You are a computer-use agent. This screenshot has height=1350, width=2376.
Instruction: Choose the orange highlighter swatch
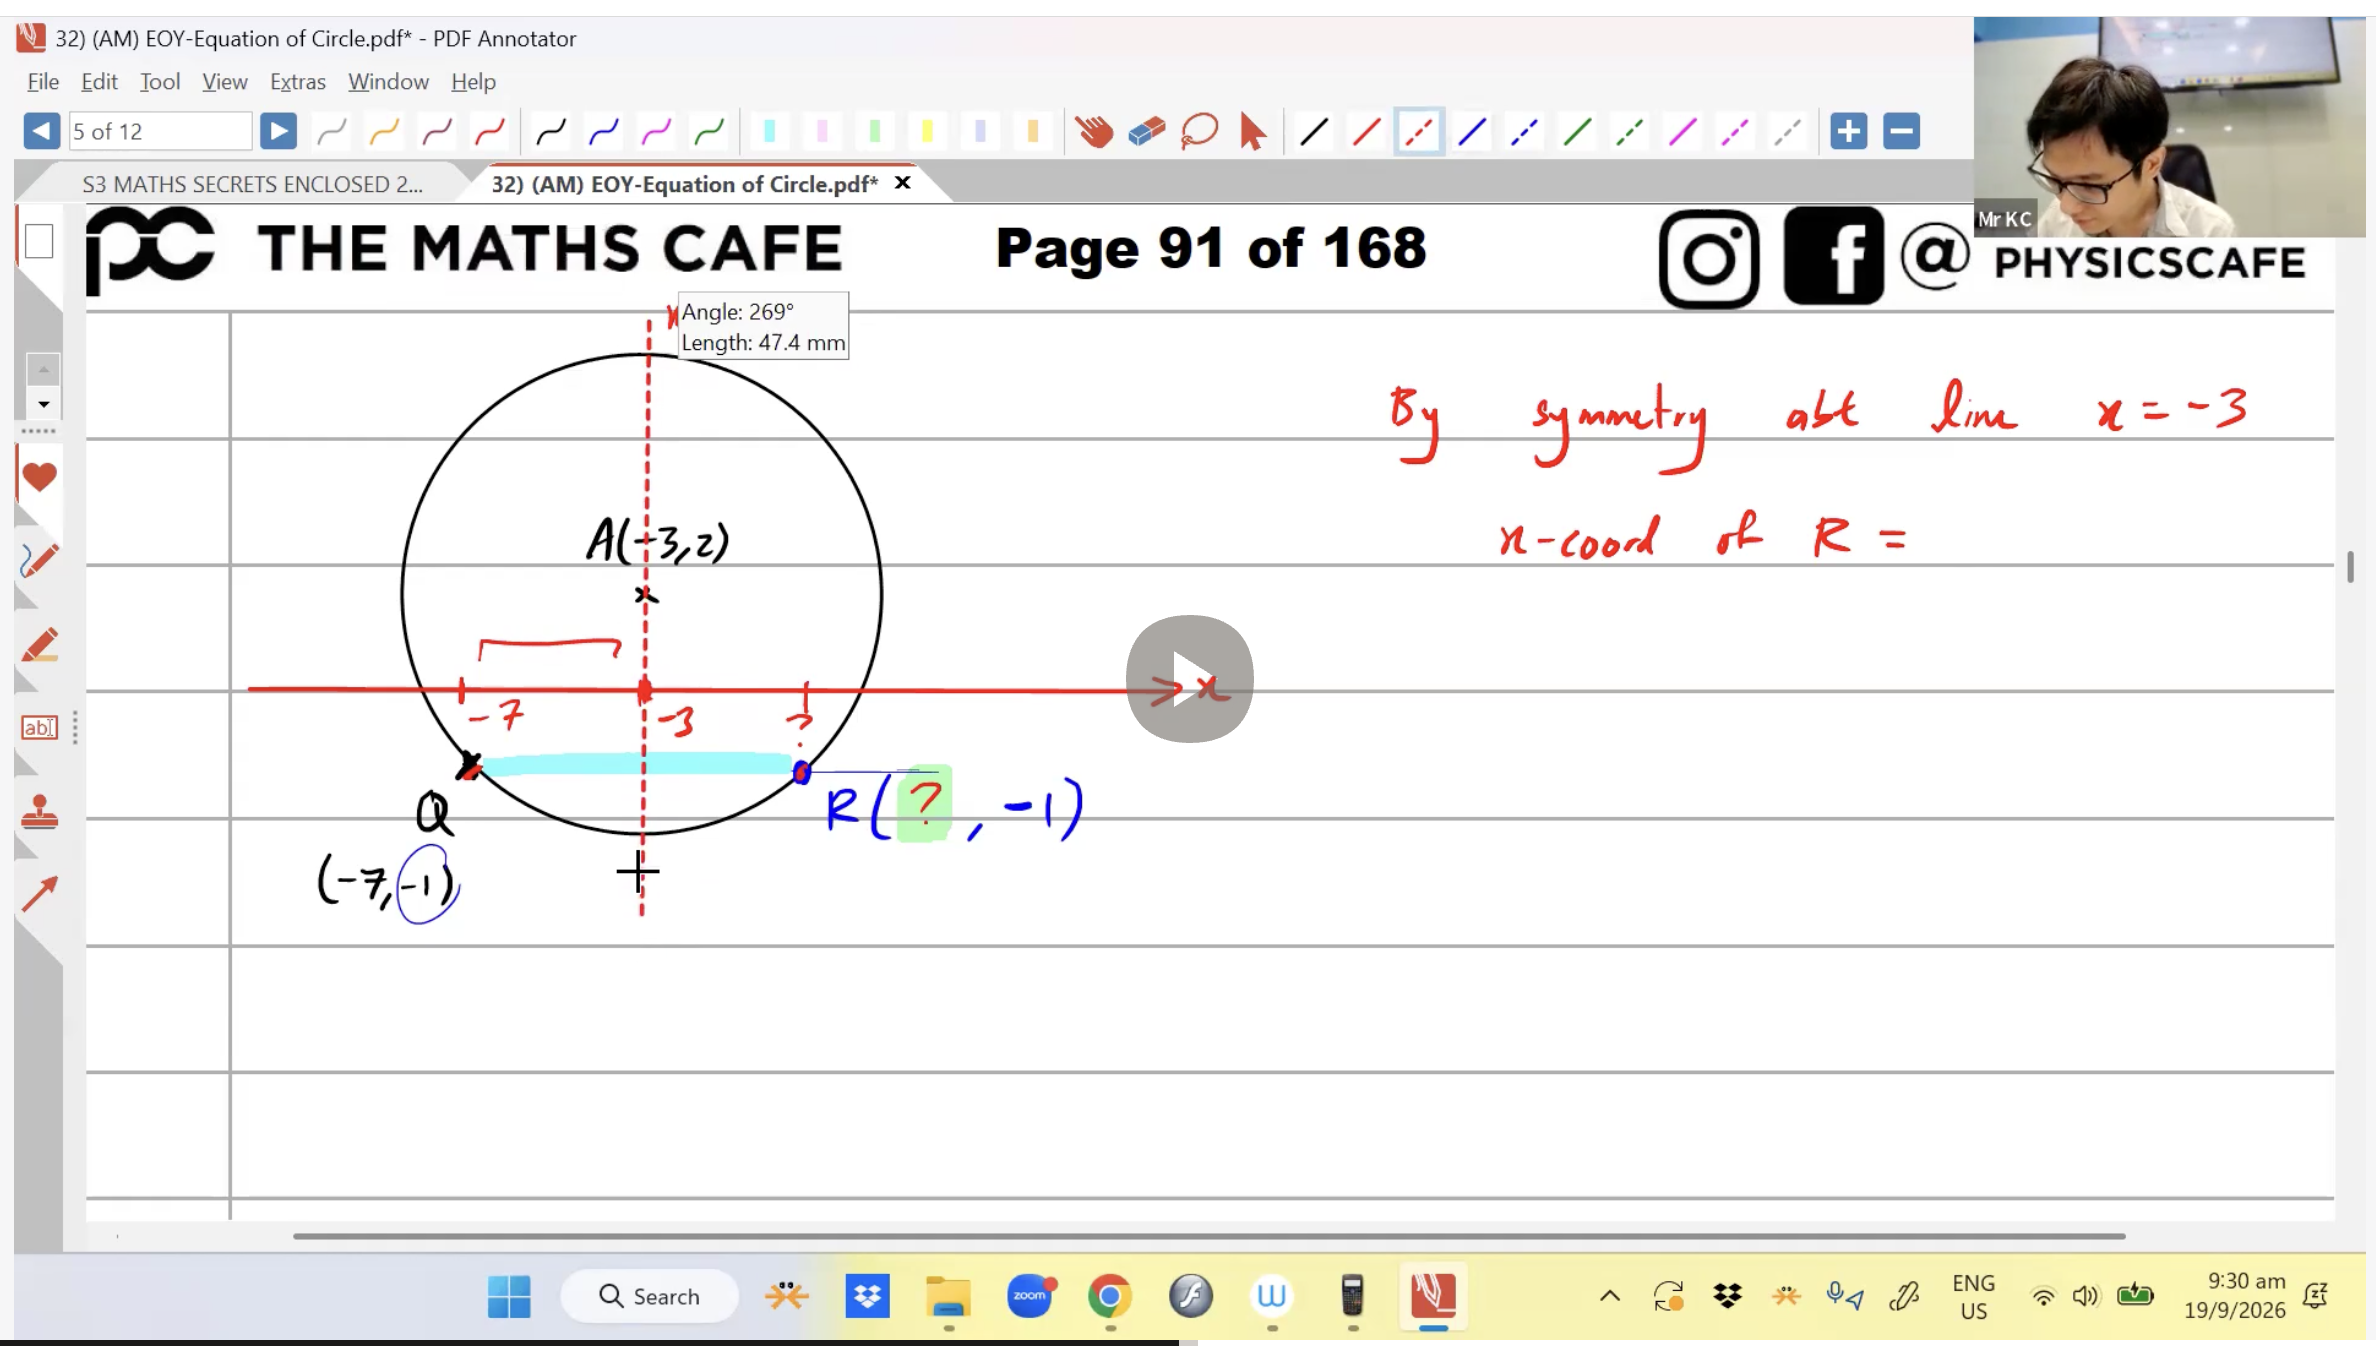coord(1033,131)
